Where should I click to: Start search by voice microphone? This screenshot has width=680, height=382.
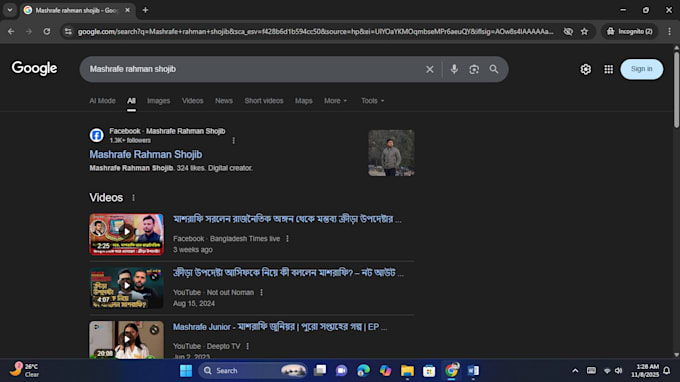pos(454,69)
